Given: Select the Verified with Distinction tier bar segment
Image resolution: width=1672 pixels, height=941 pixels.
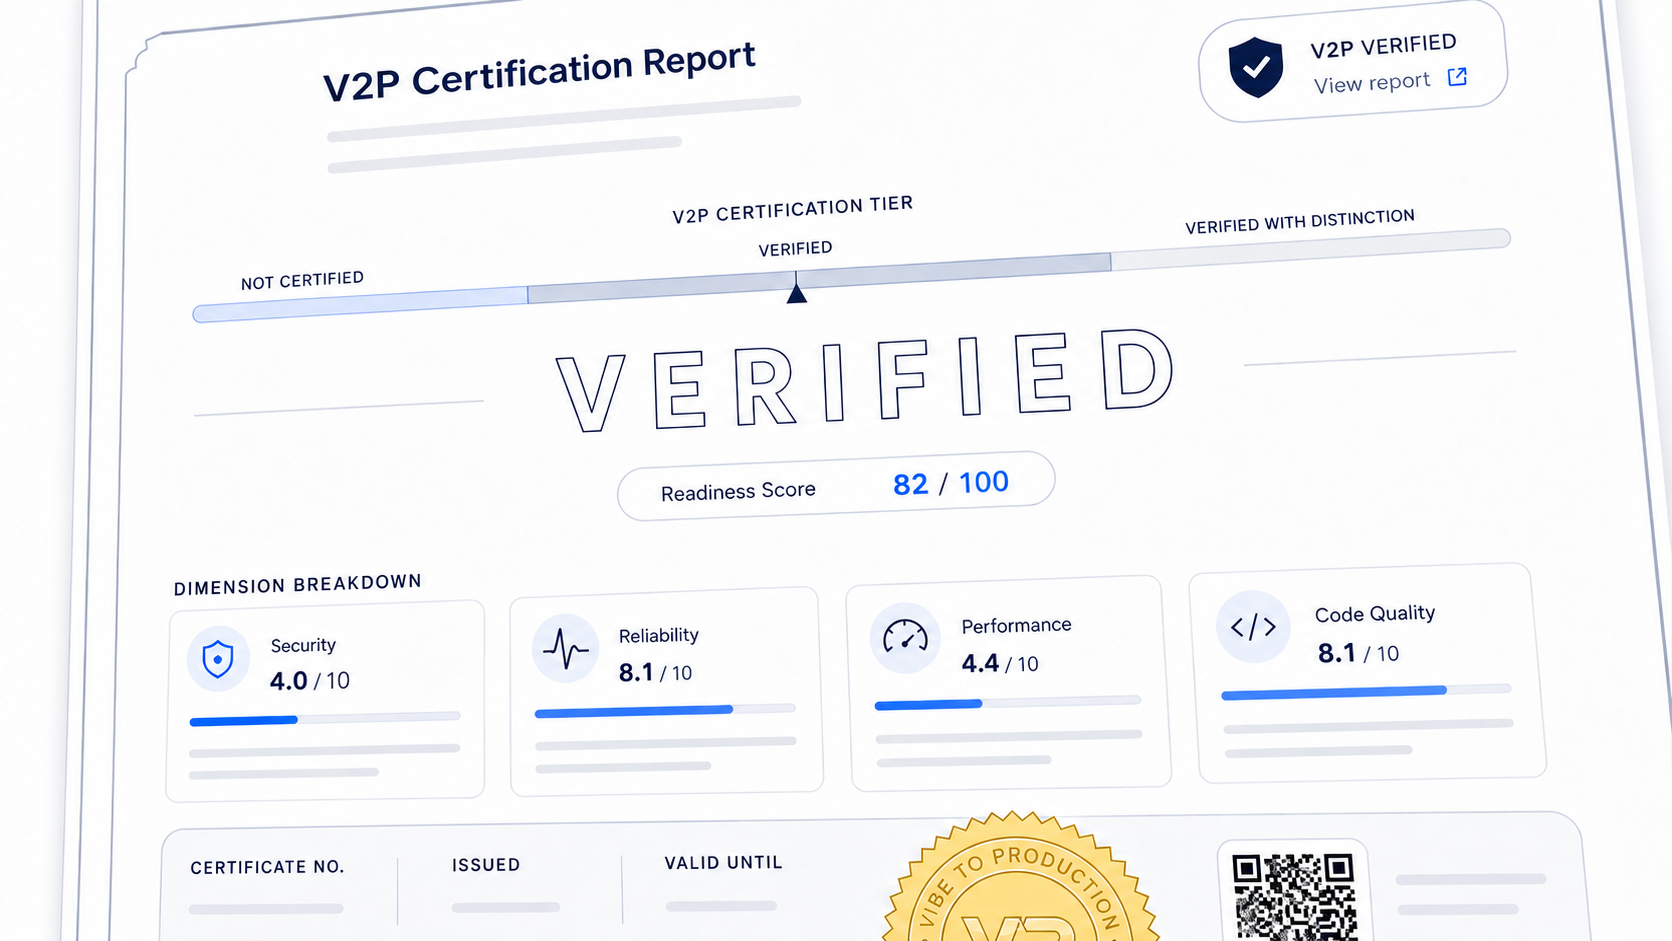Looking at the screenshot, I should pos(1311,249).
